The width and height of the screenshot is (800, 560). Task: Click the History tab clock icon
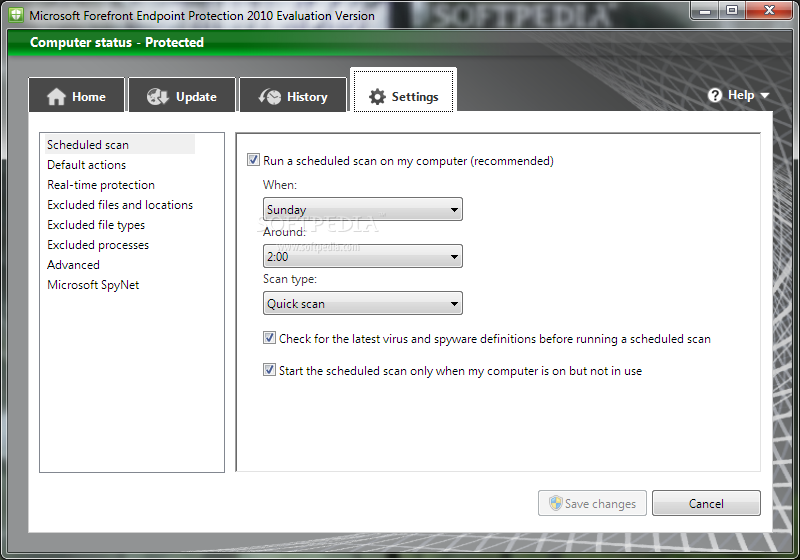(x=270, y=96)
